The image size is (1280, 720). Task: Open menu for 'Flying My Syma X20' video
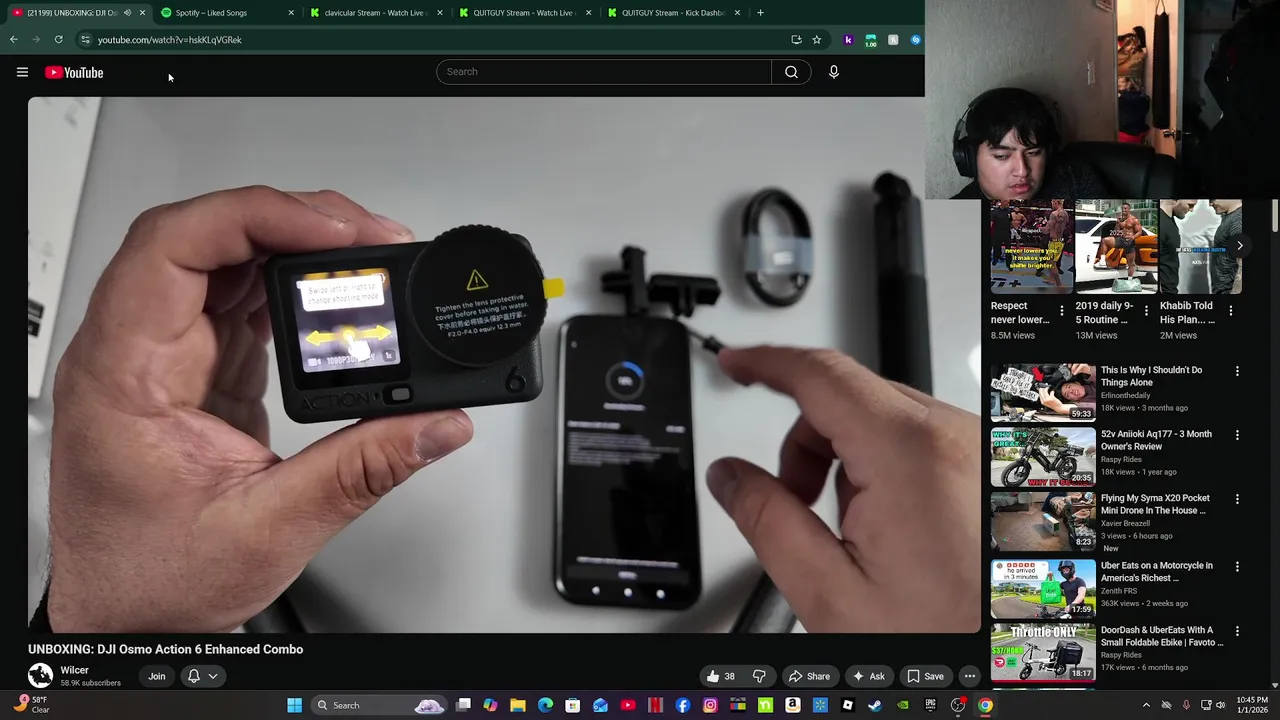(1237, 499)
